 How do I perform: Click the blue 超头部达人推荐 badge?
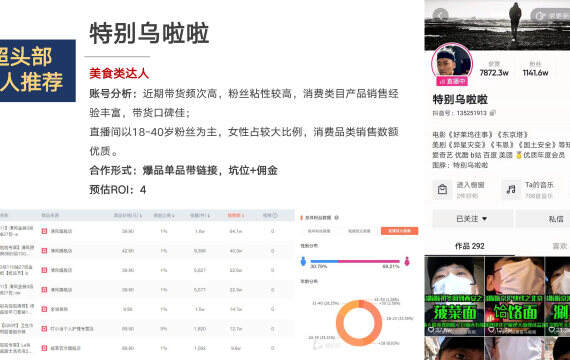(x=38, y=71)
